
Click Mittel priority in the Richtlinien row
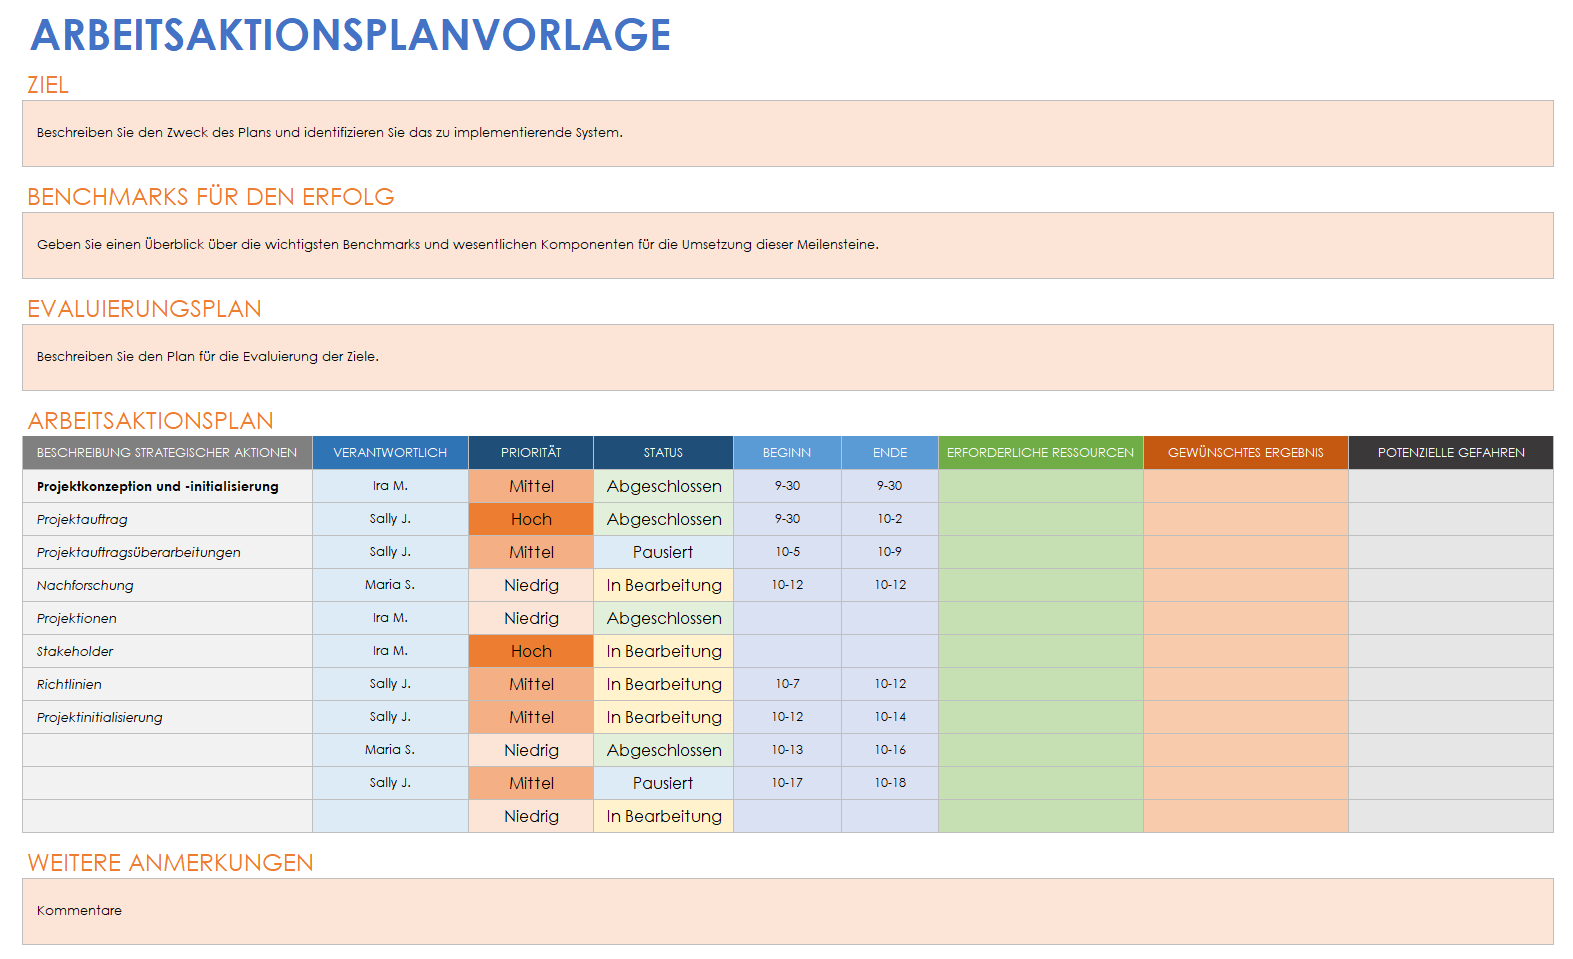pyautogui.click(x=531, y=684)
